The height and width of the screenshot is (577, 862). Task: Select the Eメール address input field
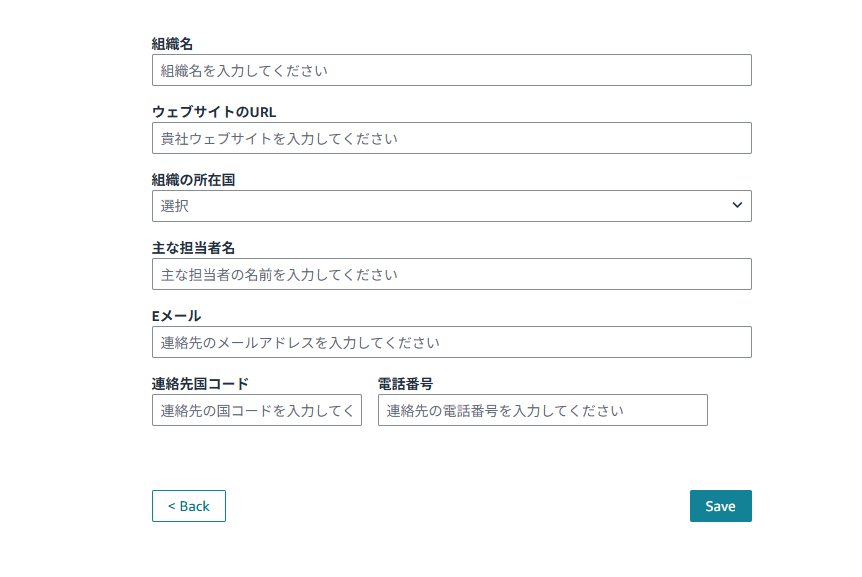451,342
